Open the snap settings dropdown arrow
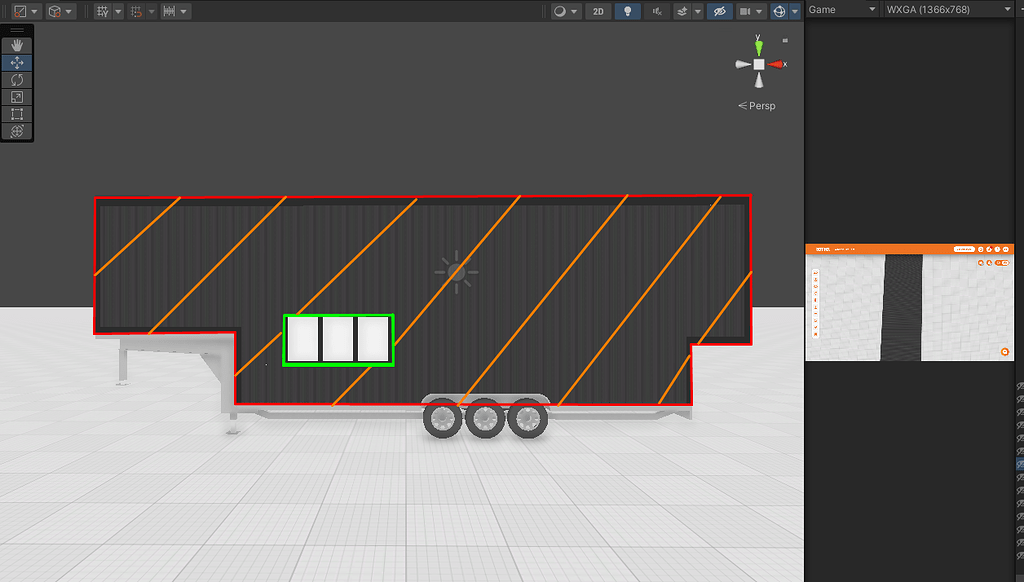Image resolution: width=1024 pixels, height=582 pixels. (152, 11)
